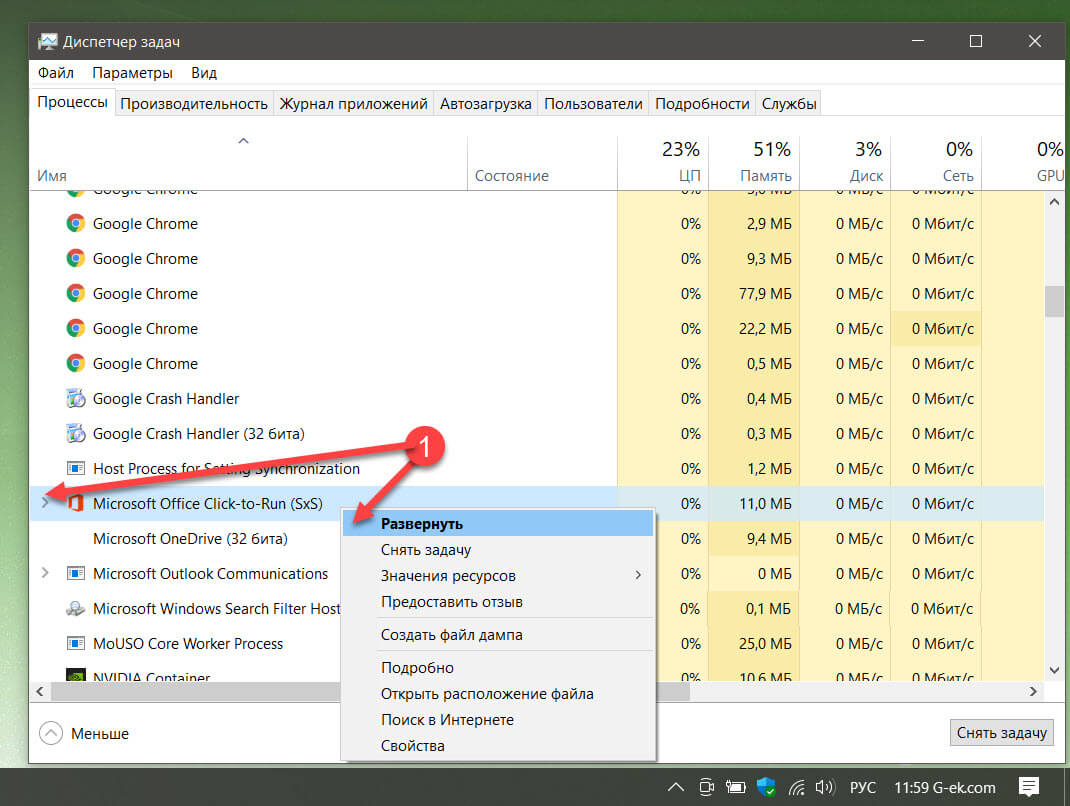Switch to the Службы tab
1070x806 pixels.
789,104
